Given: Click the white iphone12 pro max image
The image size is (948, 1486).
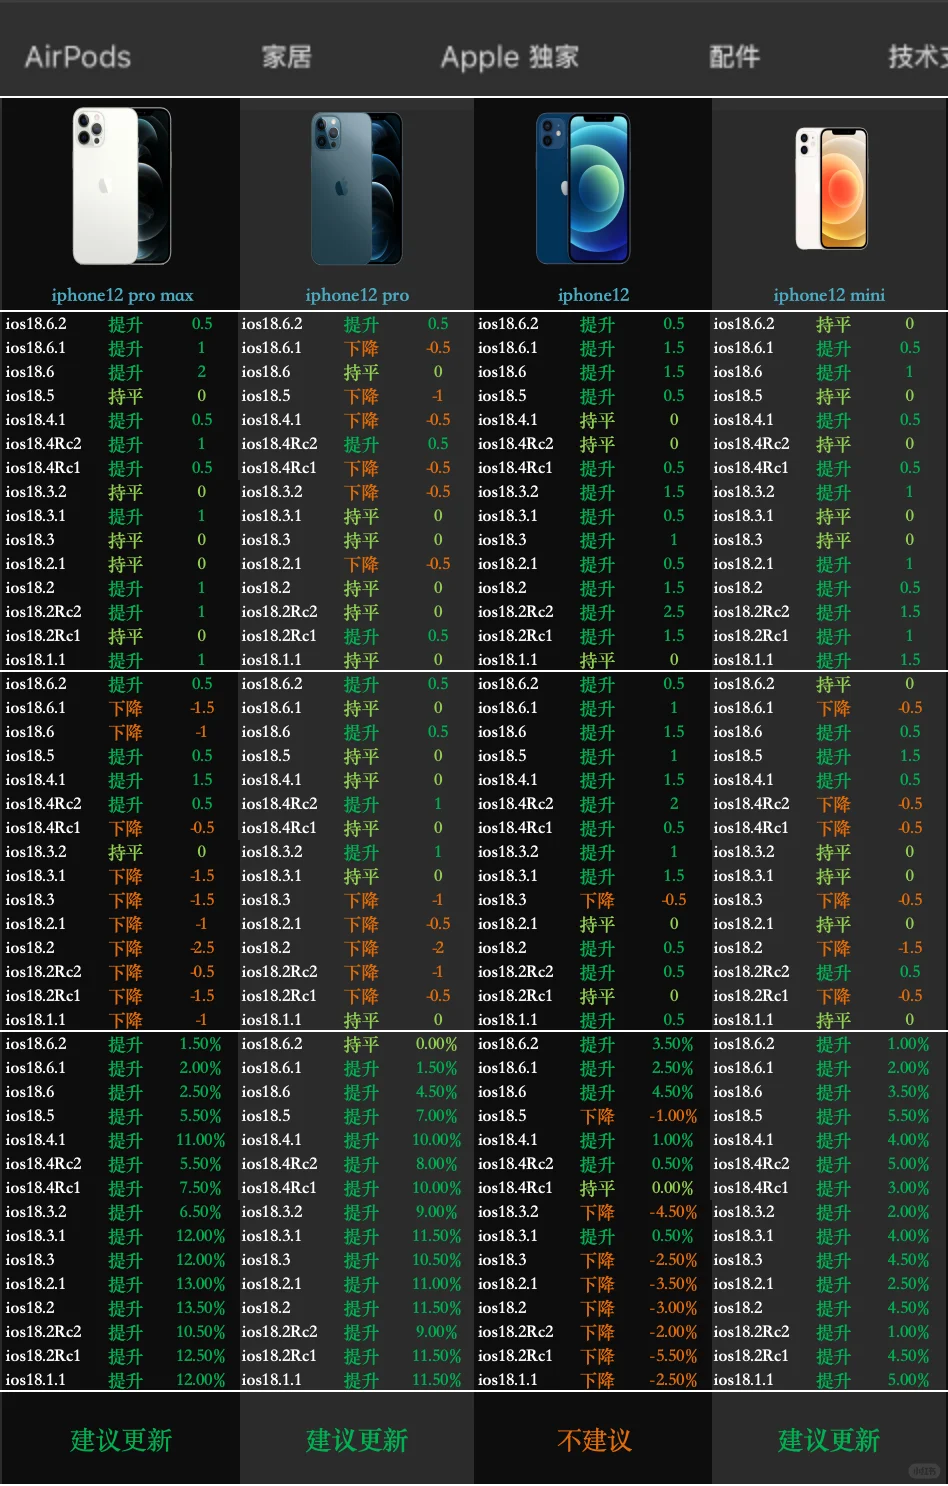Looking at the screenshot, I should tap(121, 186).
